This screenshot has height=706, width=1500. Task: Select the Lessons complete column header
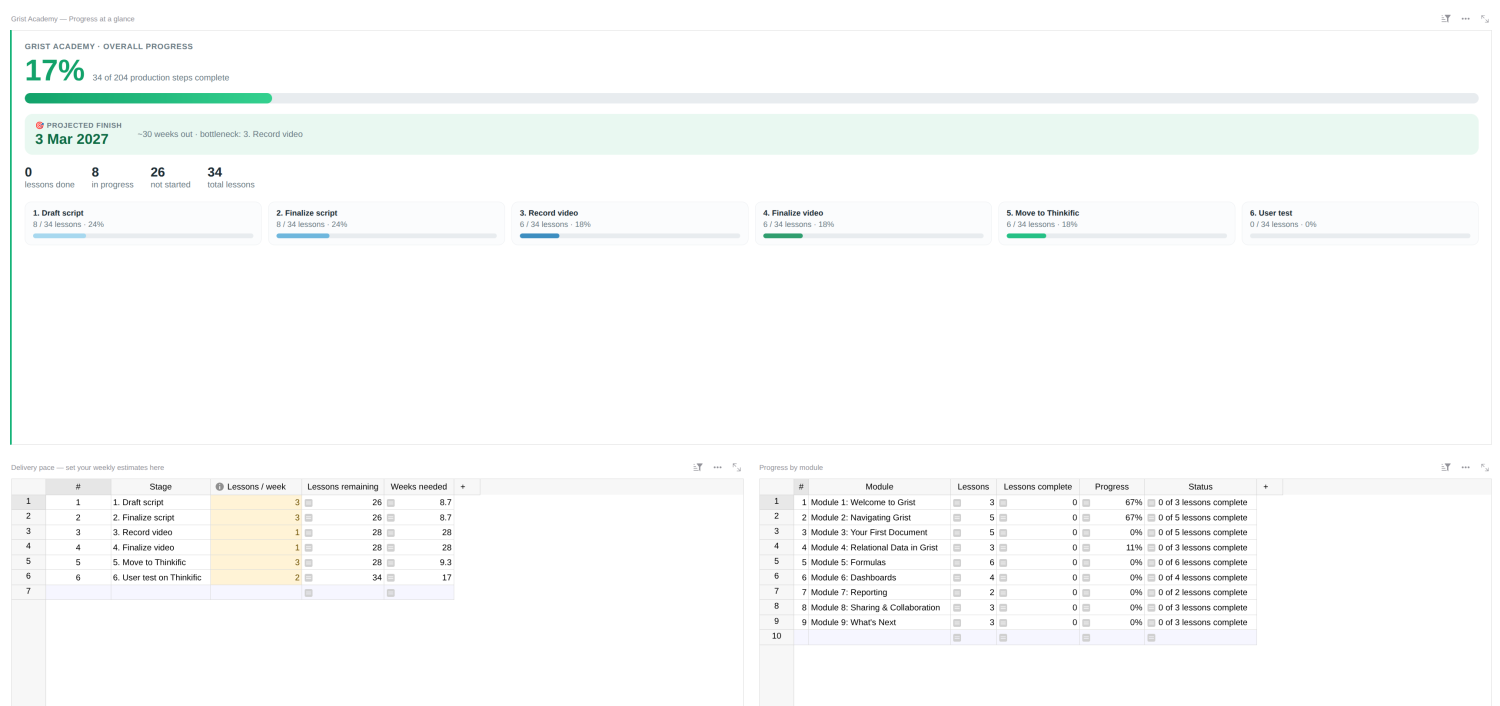[1038, 487]
